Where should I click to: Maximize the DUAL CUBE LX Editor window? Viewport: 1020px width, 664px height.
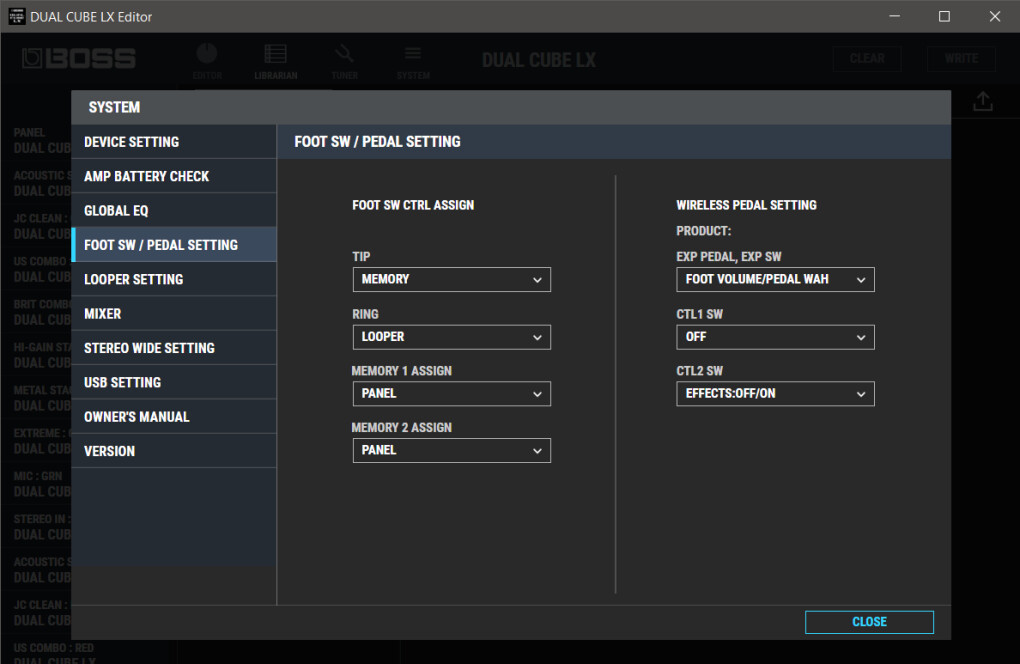click(x=944, y=16)
